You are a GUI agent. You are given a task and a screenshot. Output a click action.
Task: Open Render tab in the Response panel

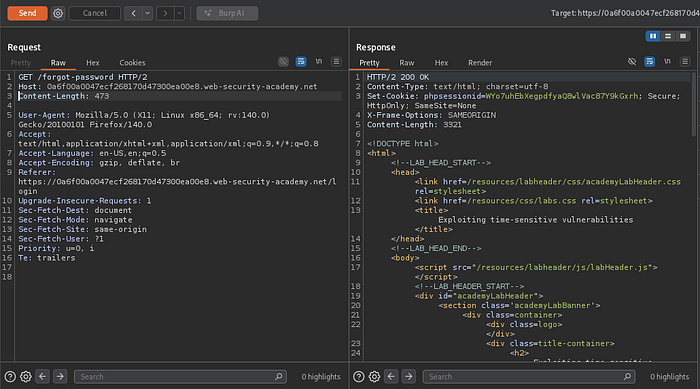coord(480,63)
